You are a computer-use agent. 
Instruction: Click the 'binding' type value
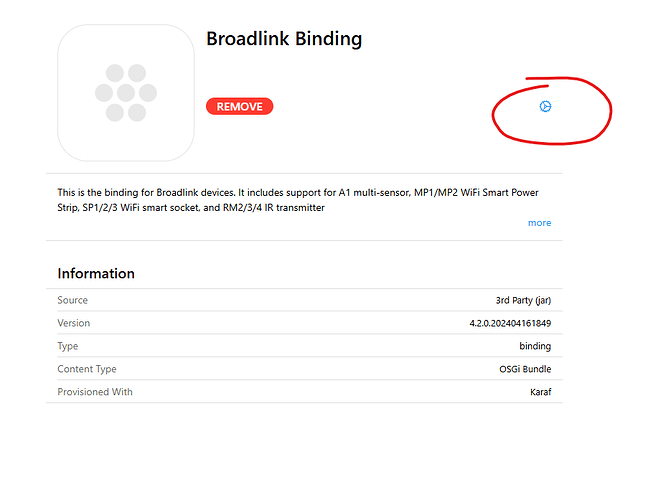point(534,346)
